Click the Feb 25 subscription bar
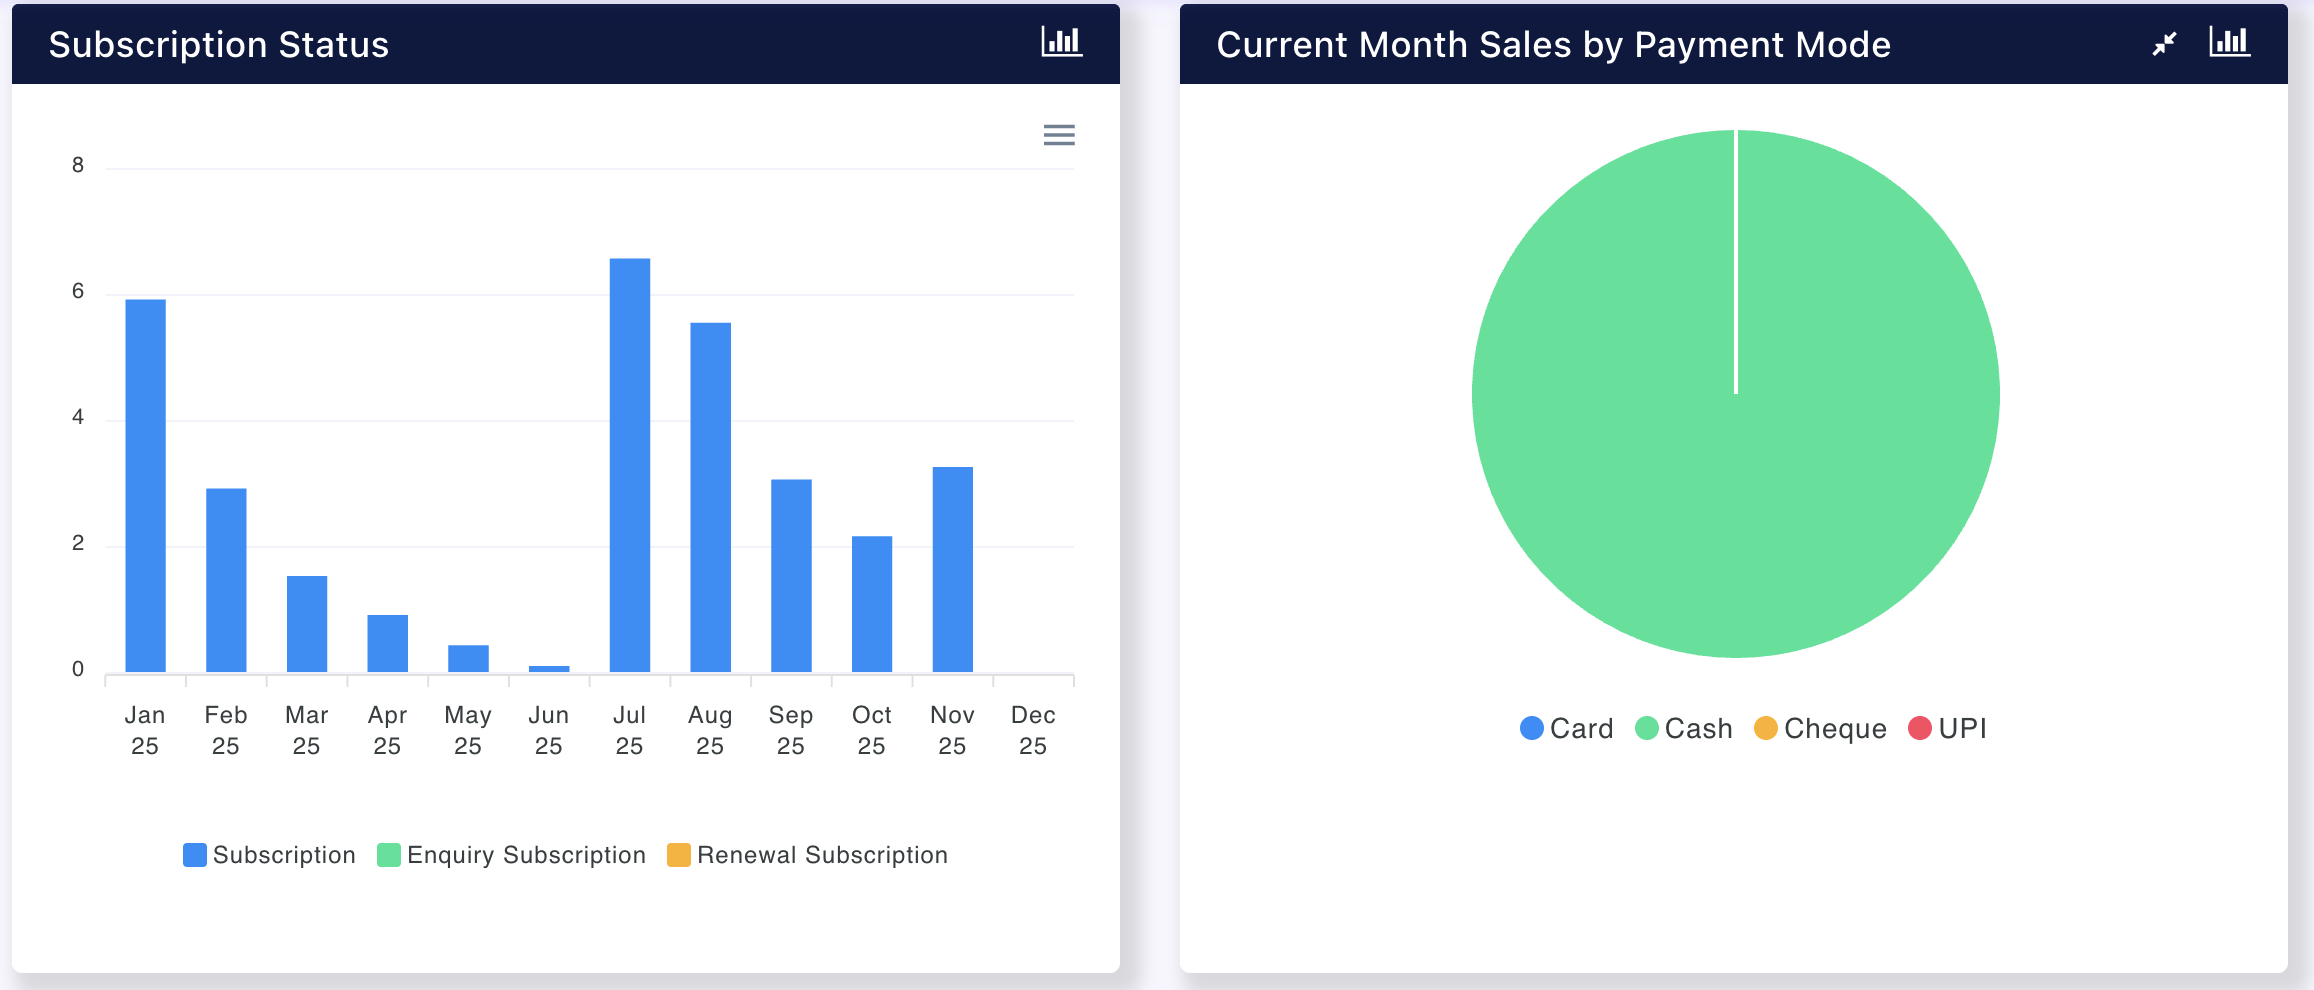The height and width of the screenshot is (990, 2314). coord(226,580)
